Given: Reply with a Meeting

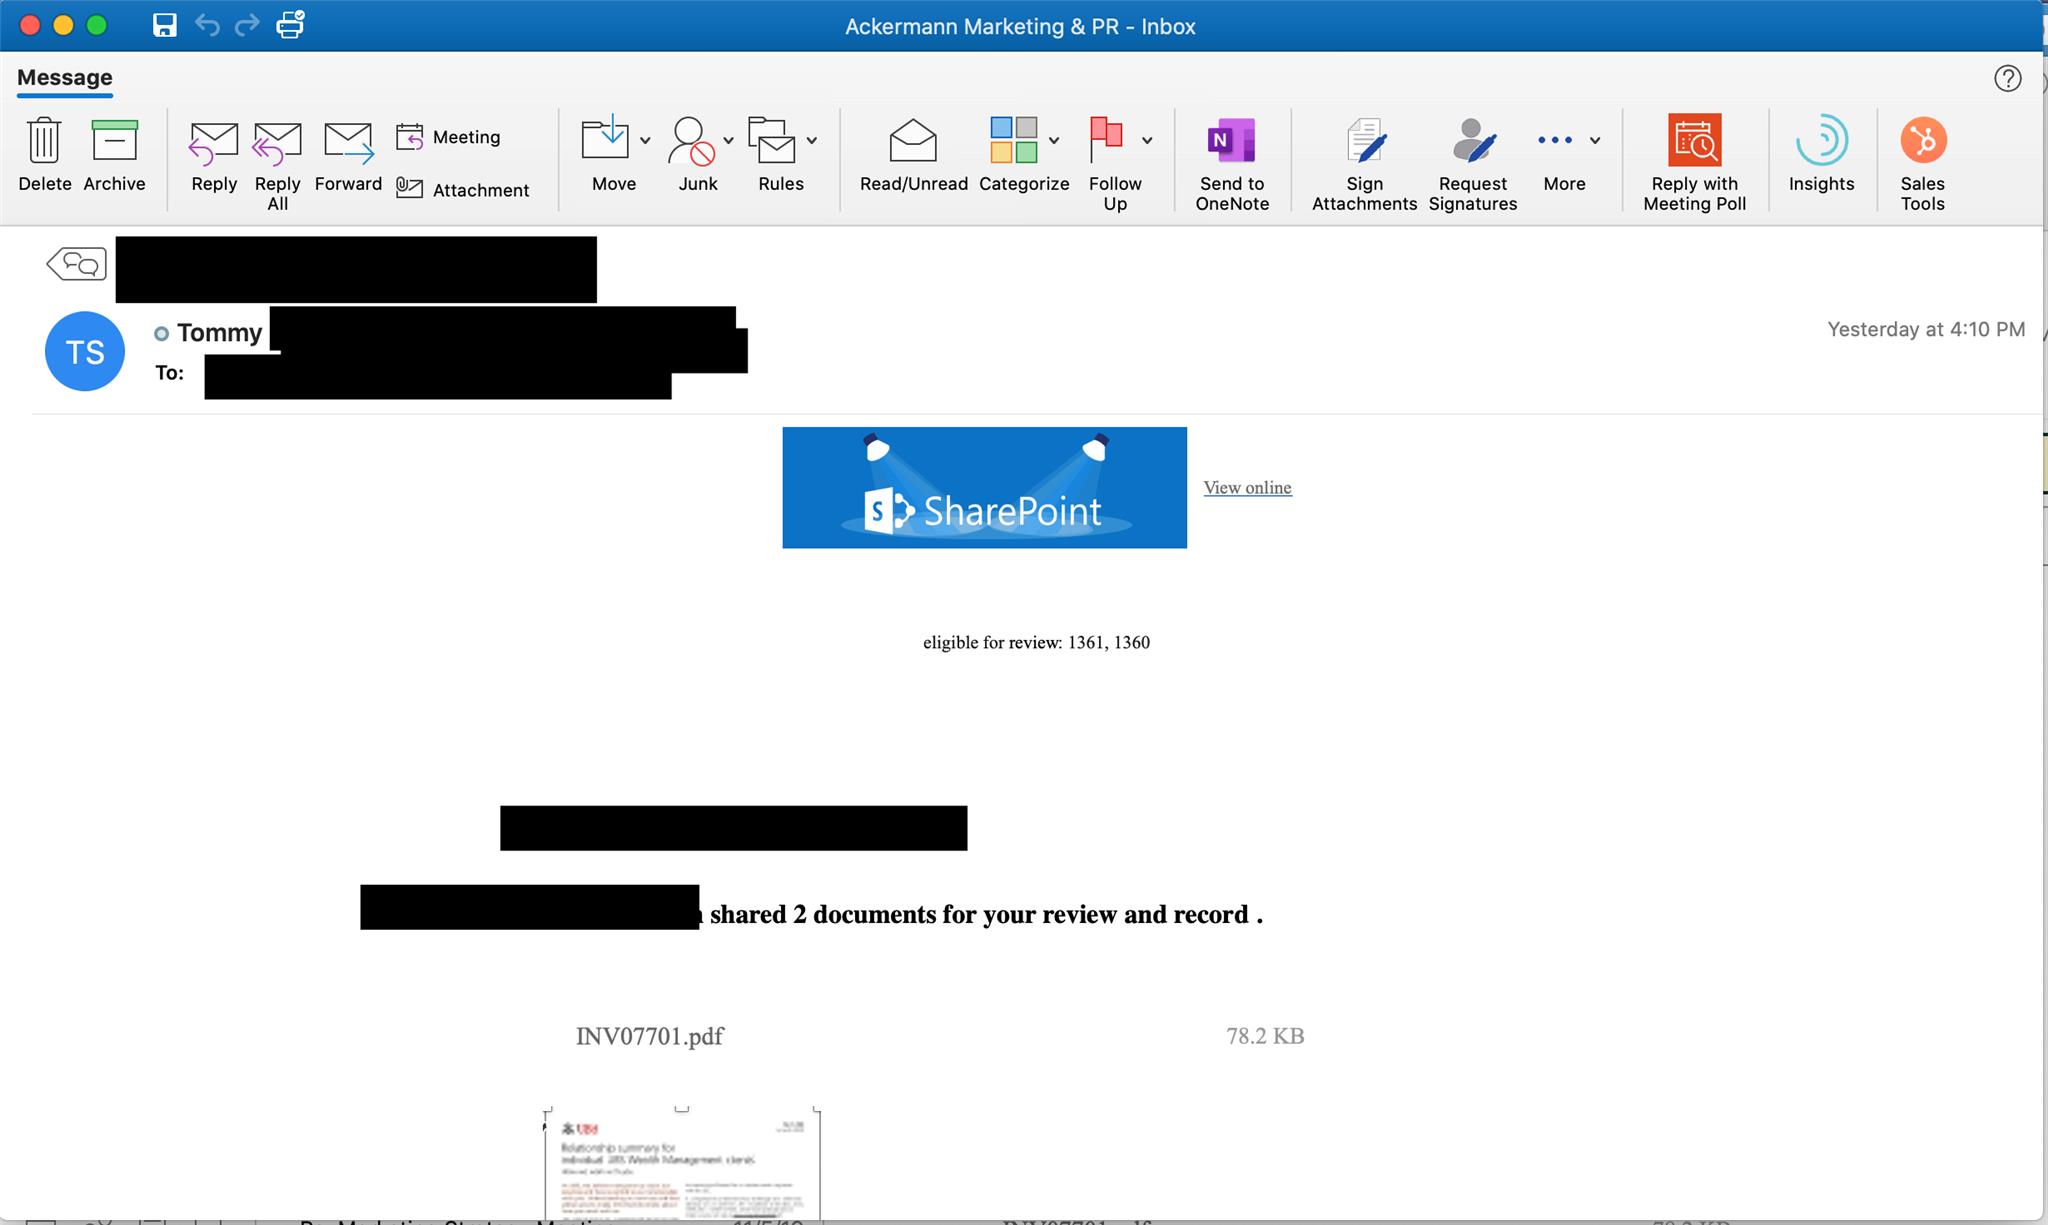Looking at the screenshot, I should [448, 137].
